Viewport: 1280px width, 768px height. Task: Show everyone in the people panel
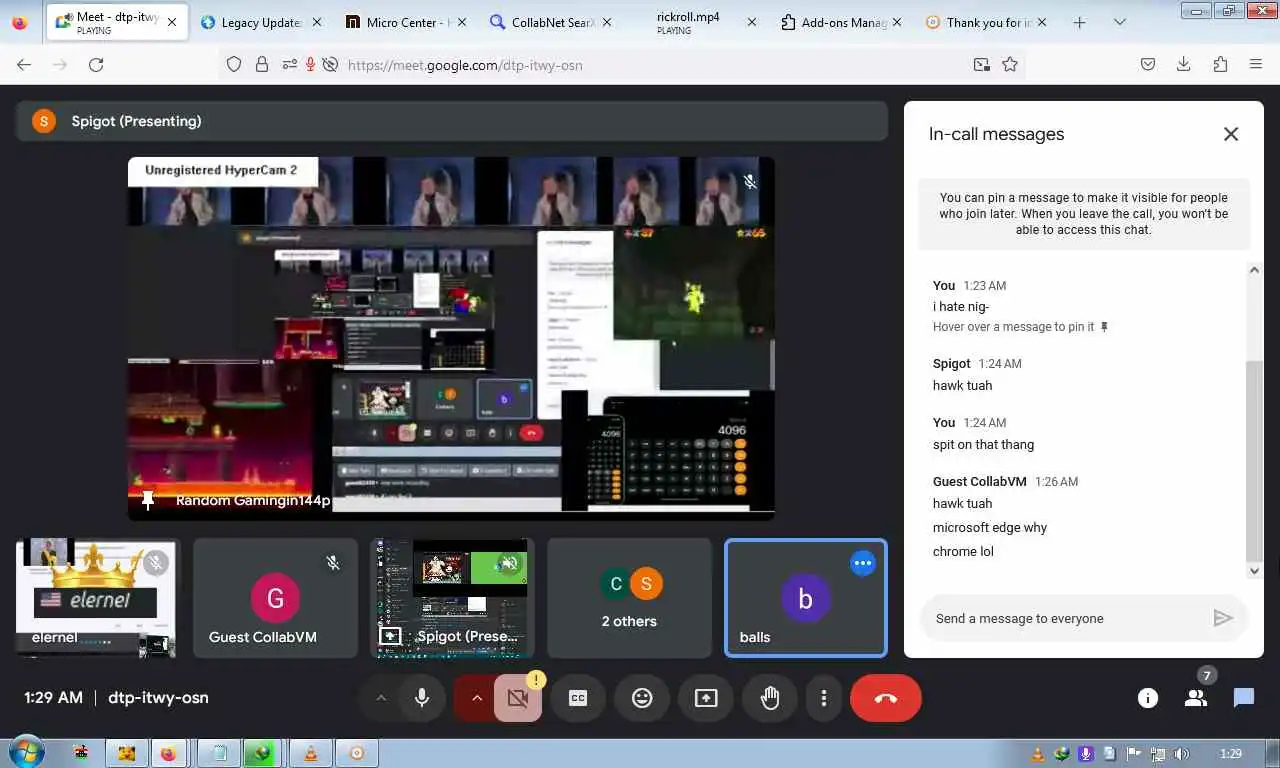pos(1196,698)
